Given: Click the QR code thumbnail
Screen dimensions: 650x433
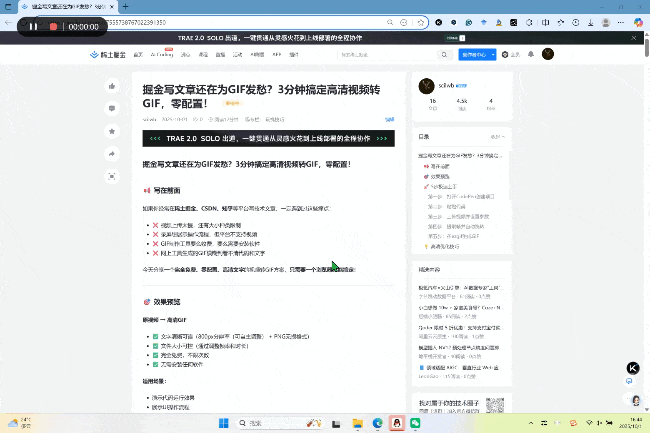Looking at the screenshot, I should pyautogui.click(x=495, y=405).
